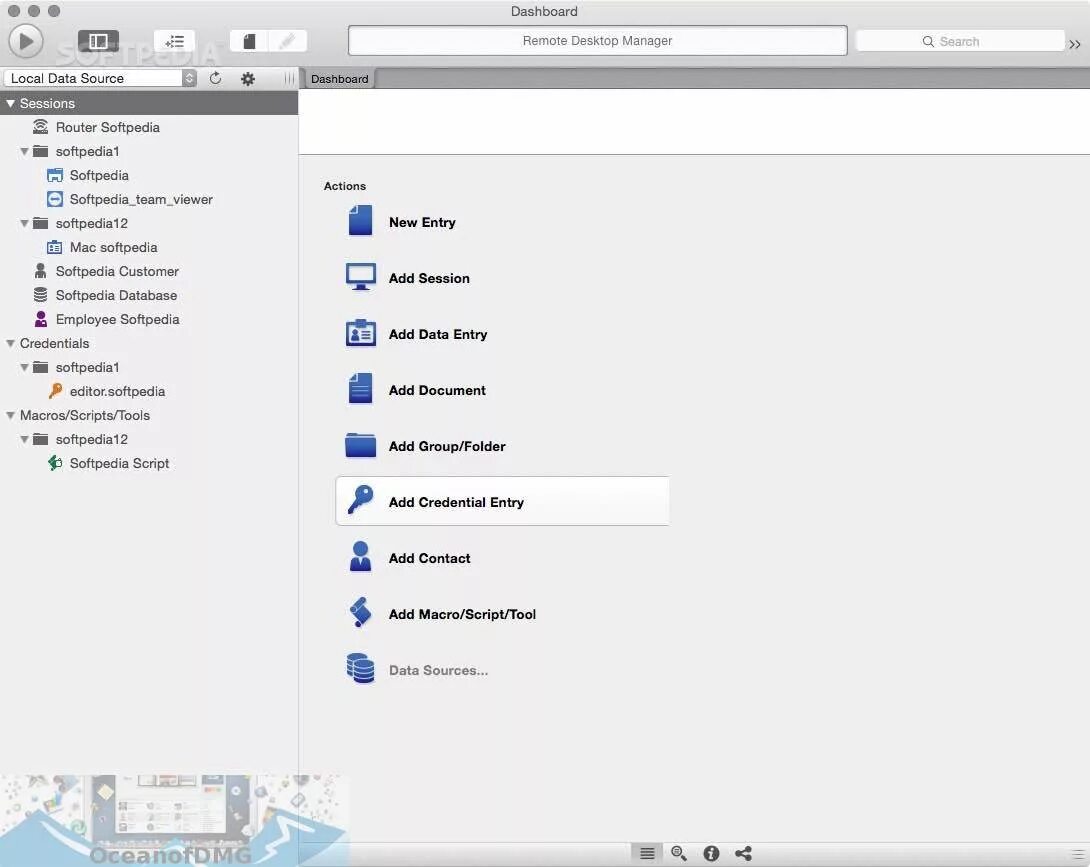Click Add Group/Folder label
The height and width of the screenshot is (867, 1090).
447,446
